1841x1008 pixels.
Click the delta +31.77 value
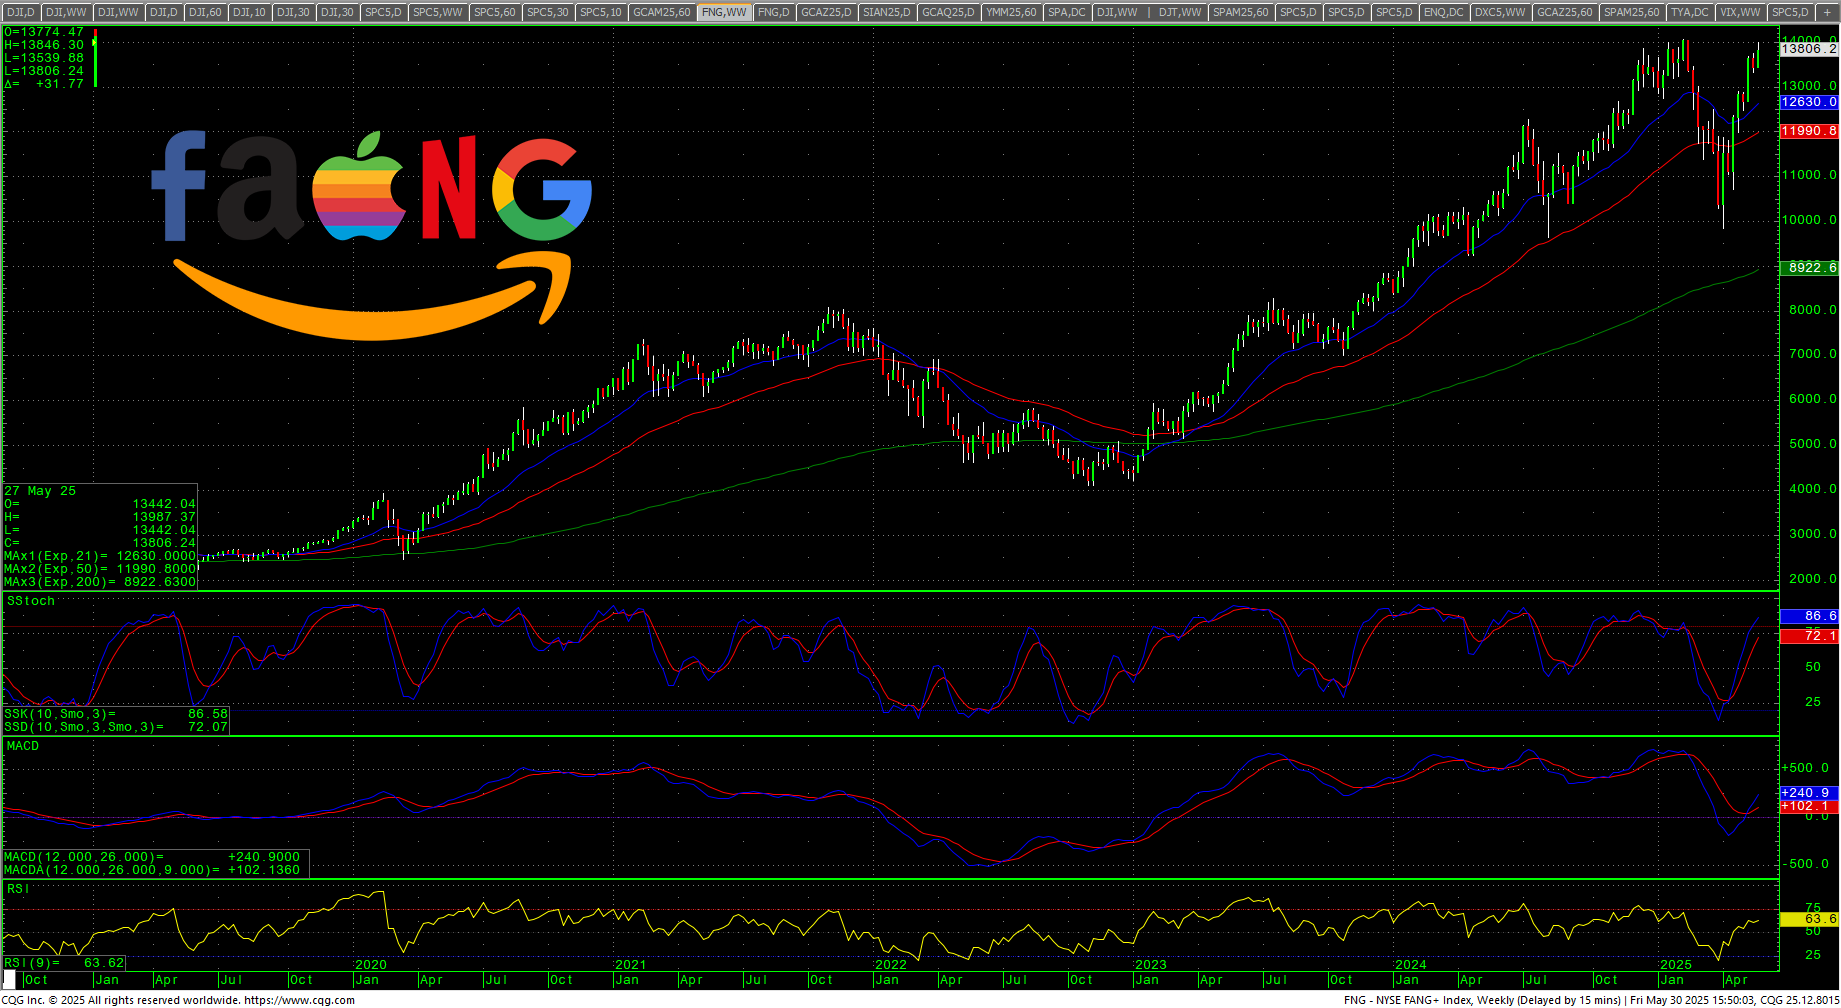[x=44, y=84]
